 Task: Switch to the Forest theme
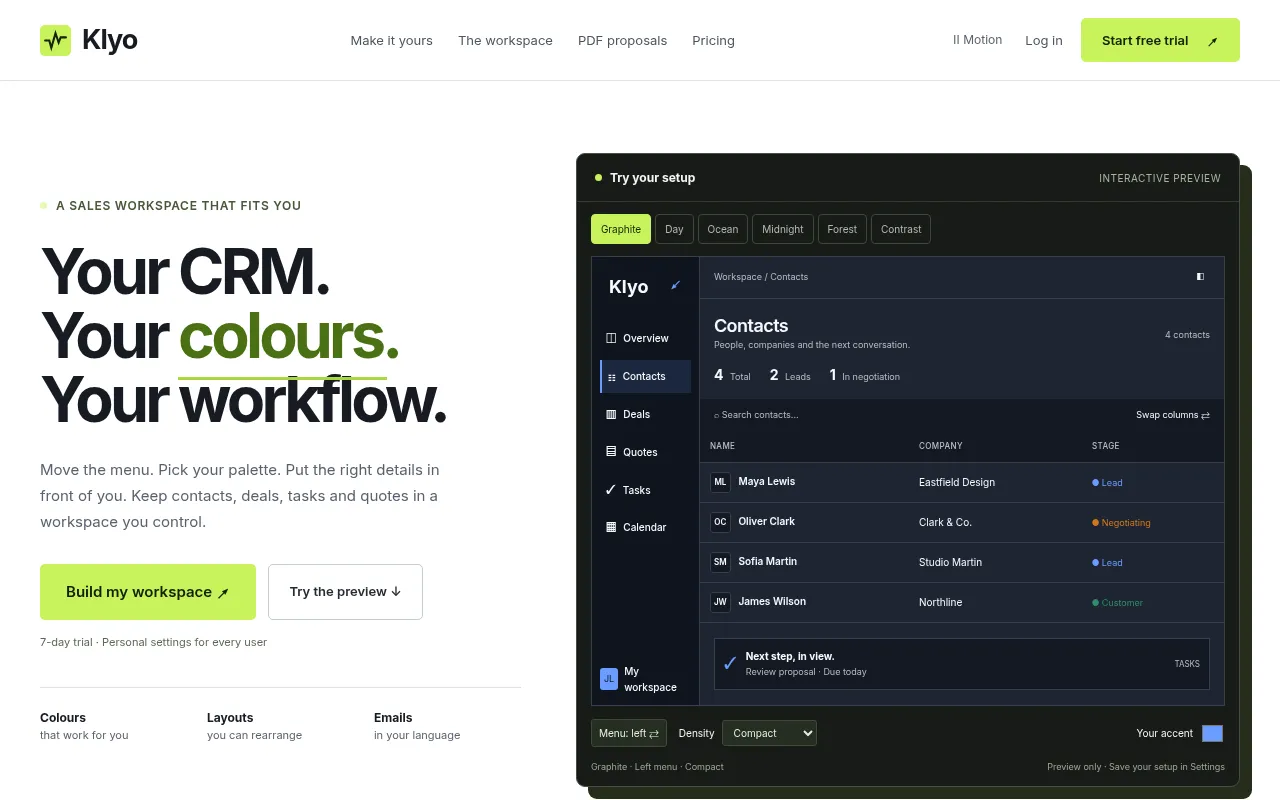(x=842, y=229)
